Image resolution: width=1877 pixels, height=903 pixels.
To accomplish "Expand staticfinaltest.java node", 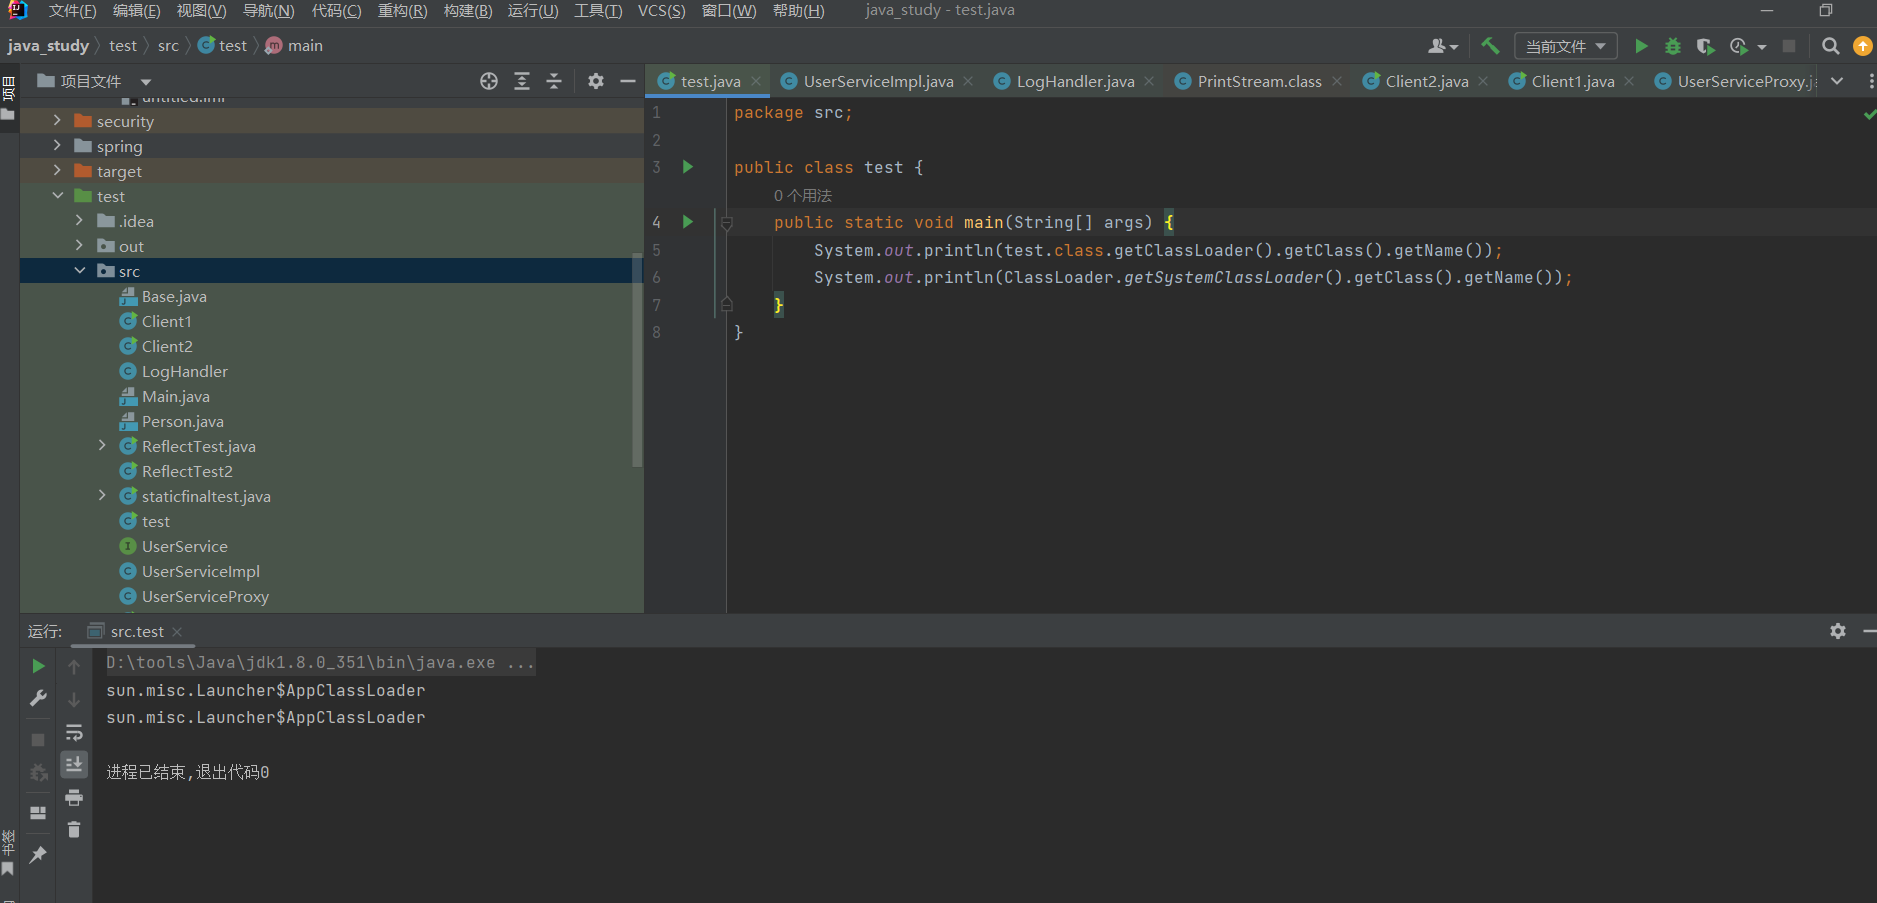I will point(101,495).
